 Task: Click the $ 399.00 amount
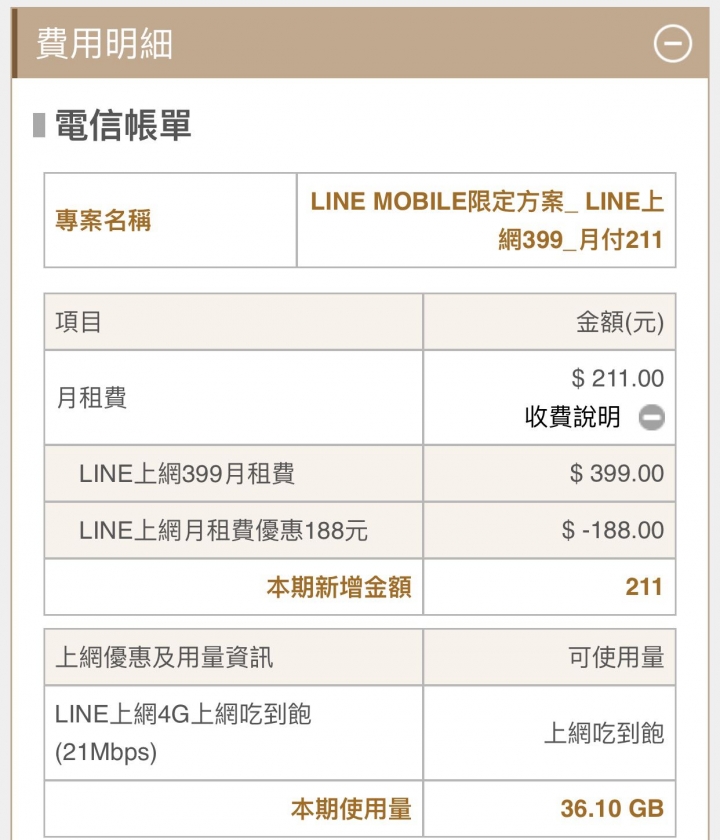(617, 474)
